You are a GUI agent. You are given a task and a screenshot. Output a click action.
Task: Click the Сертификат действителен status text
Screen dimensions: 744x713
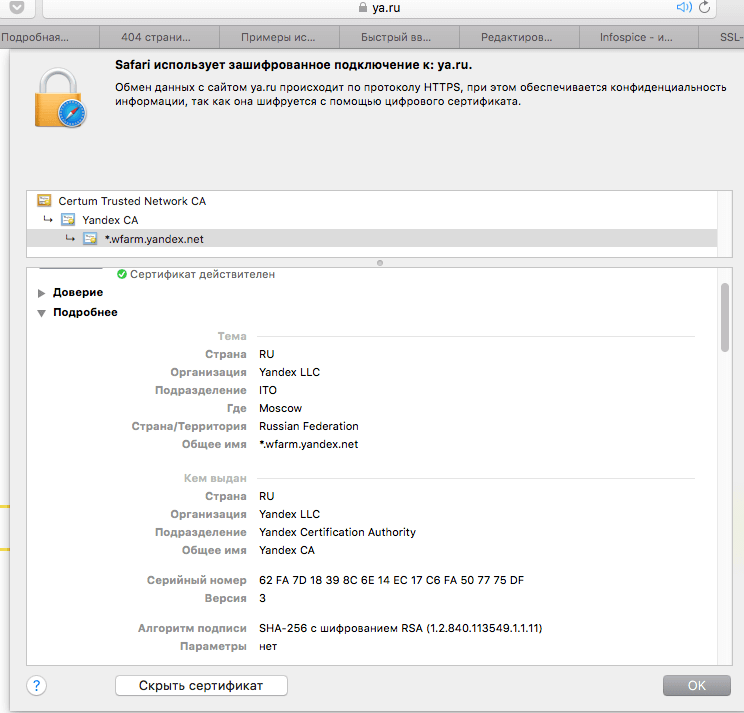pyautogui.click(x=203, y=274)
